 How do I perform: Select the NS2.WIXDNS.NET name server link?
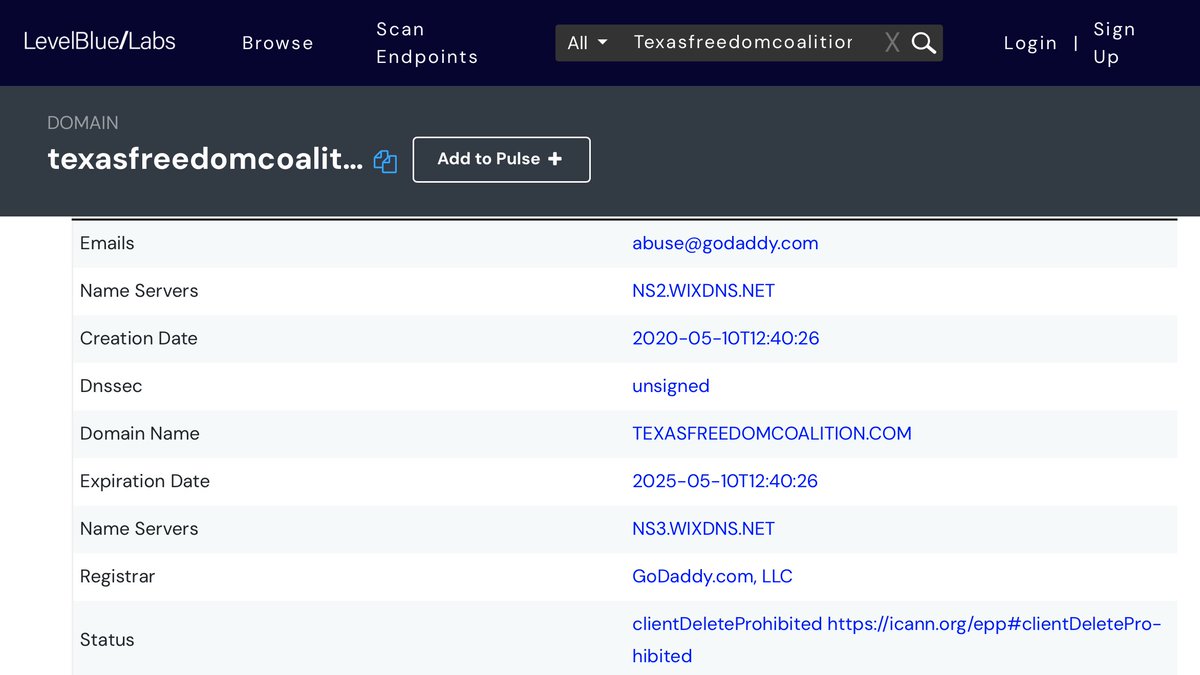[x=703, y=291]
